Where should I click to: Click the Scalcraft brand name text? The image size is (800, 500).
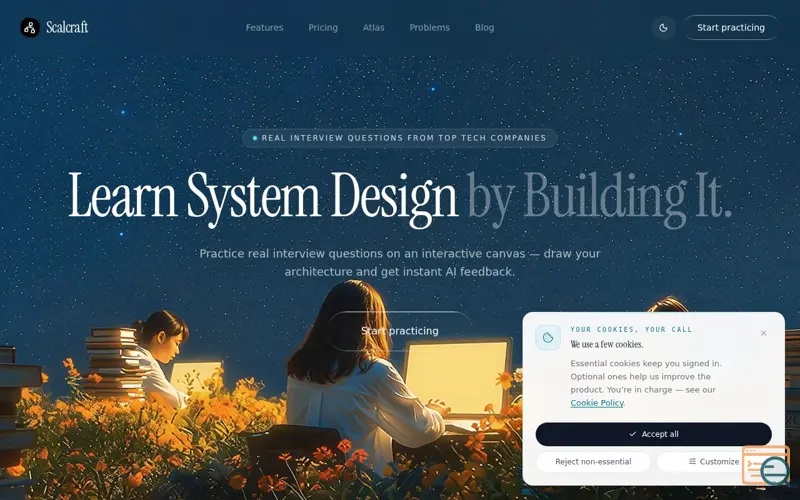coord(67,27)
